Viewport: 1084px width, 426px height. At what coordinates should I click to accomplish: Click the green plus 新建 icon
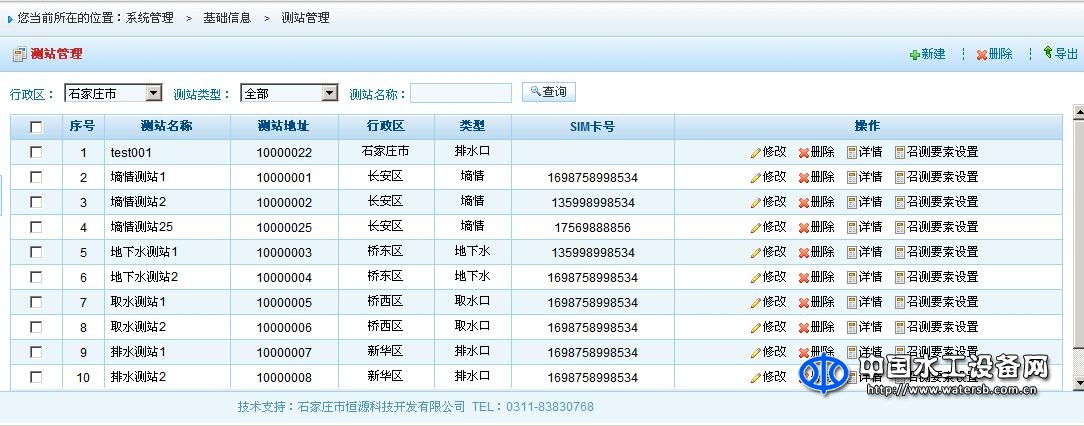(x=914, y=55)
